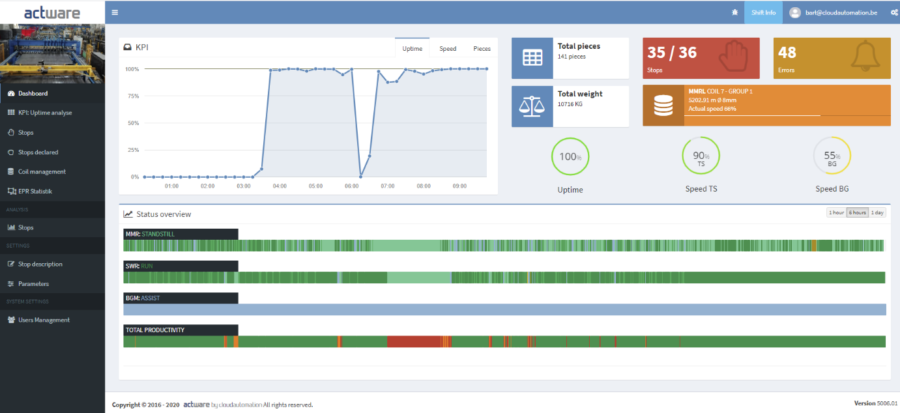Open KPI: Uptime analyse in sidebar

(45, 112)
